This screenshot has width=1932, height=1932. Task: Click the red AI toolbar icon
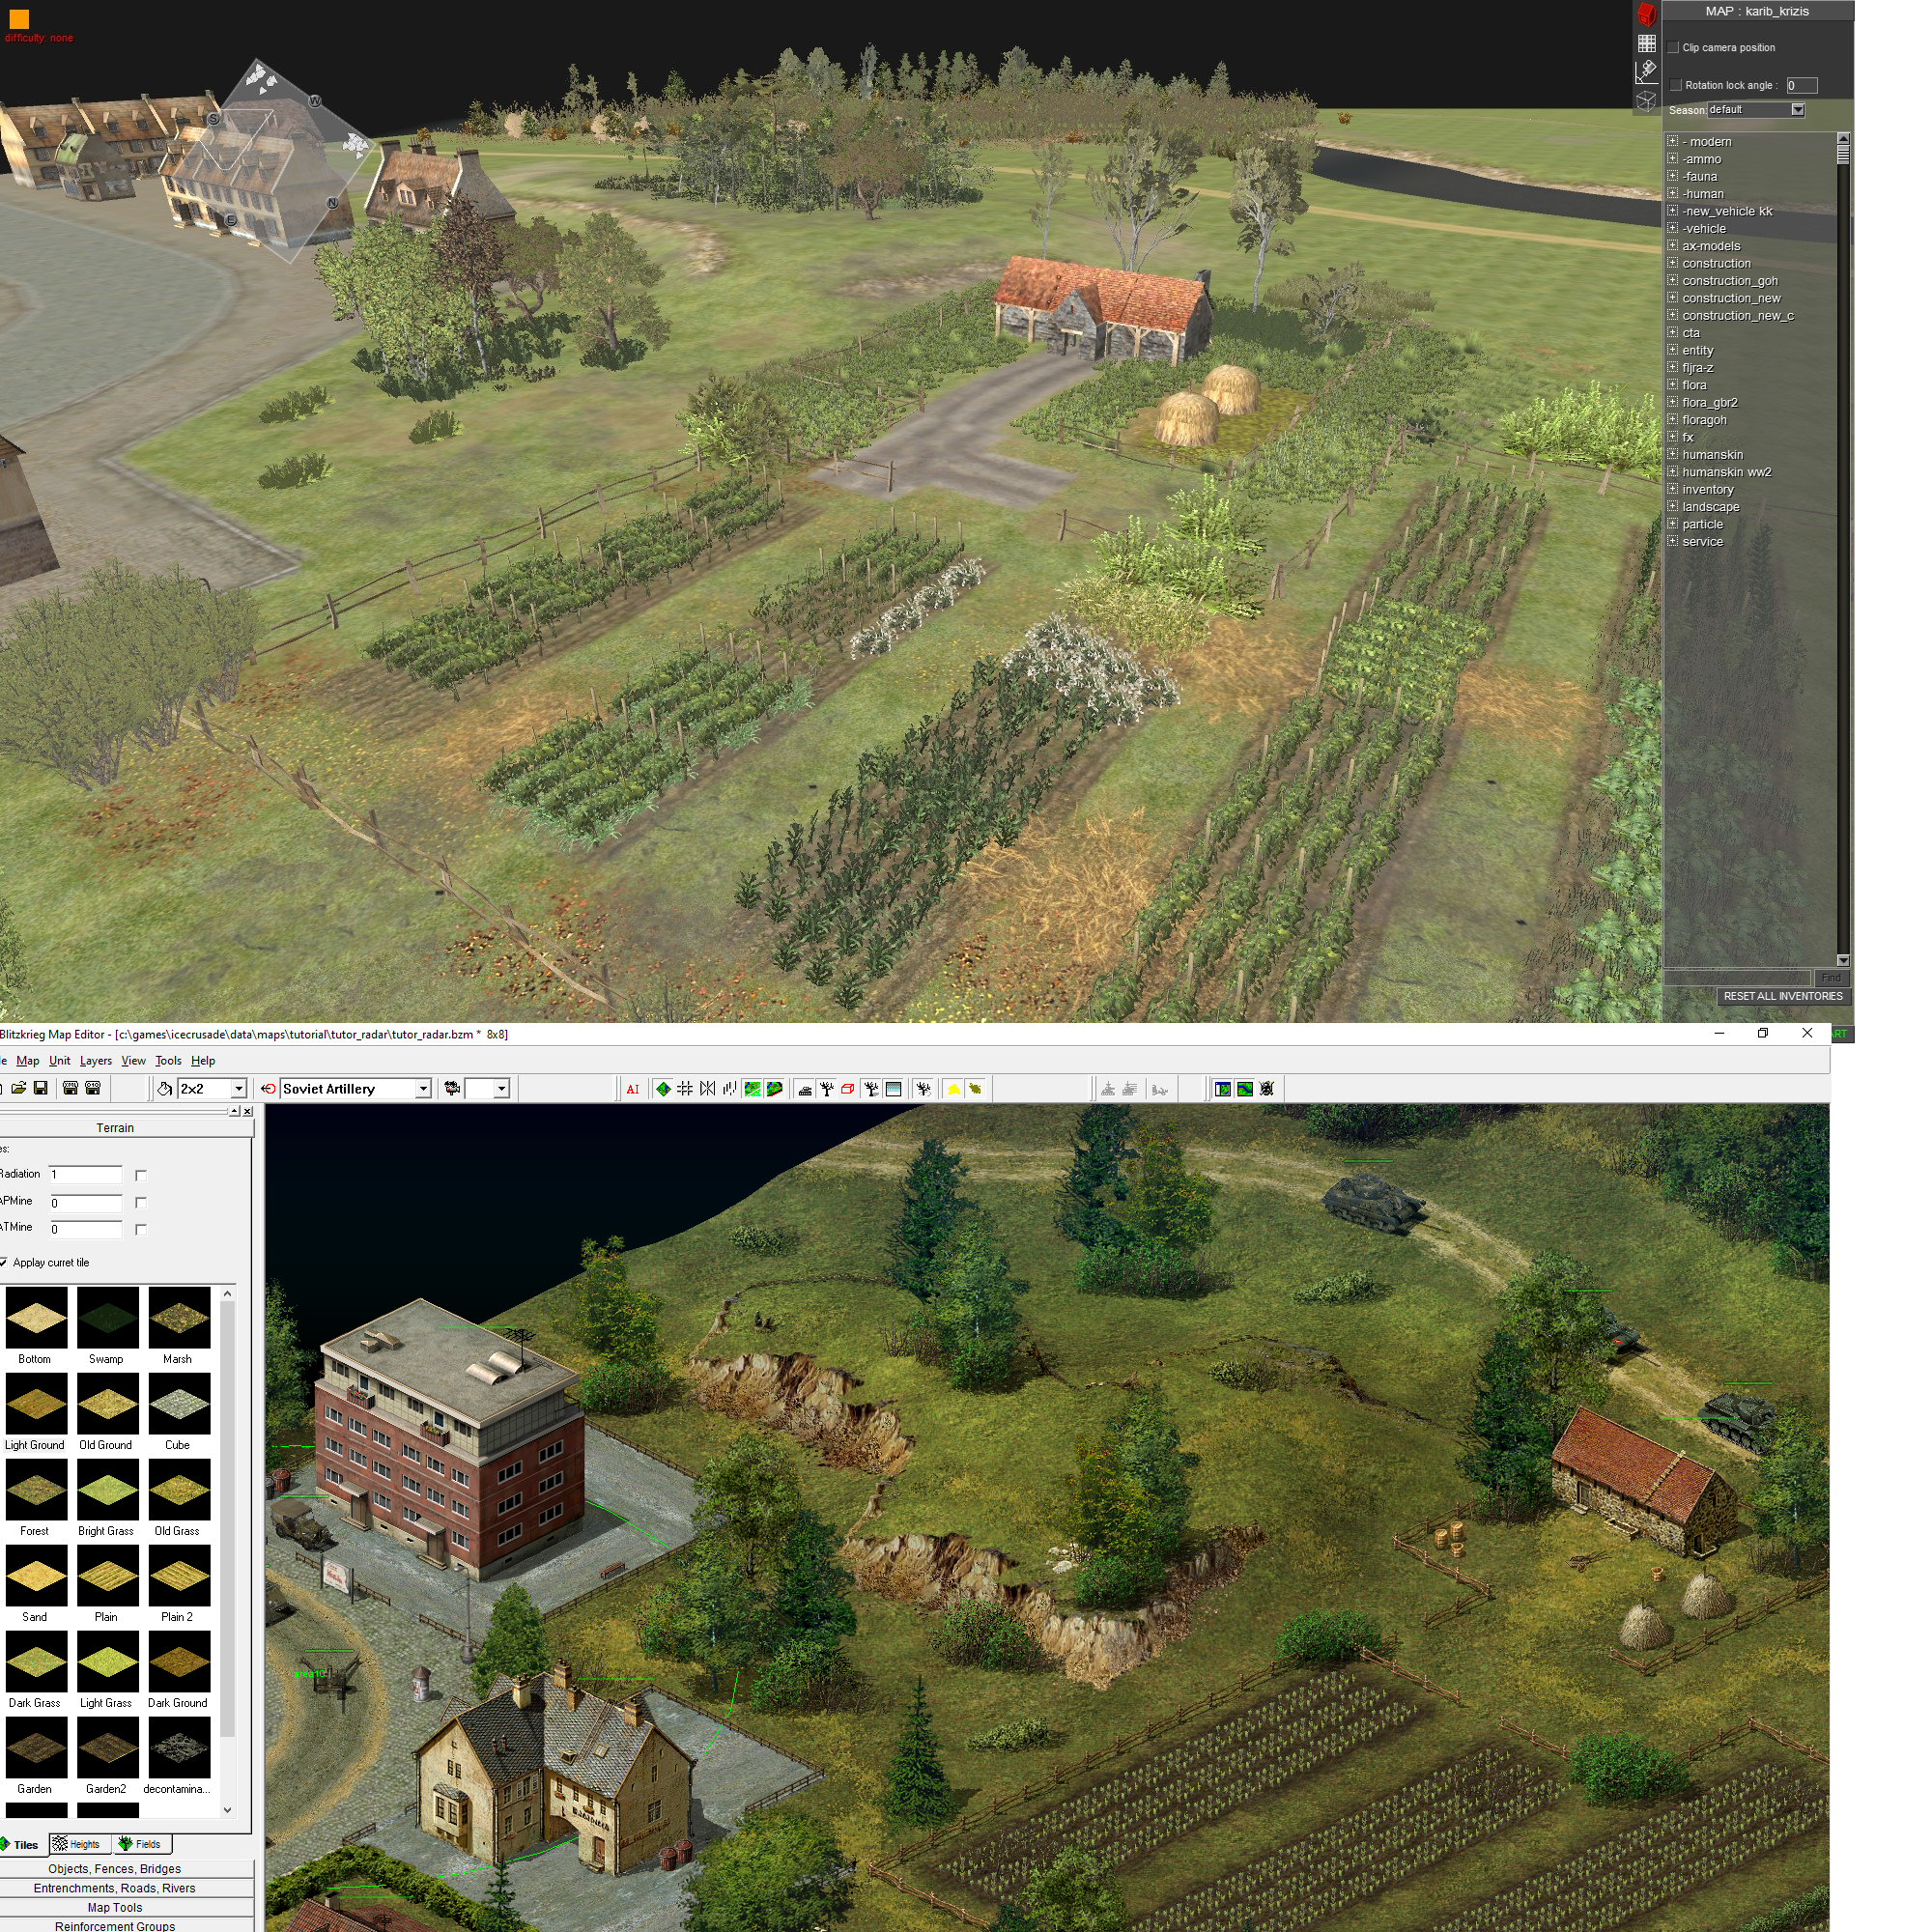click(x=633, y=1089)
